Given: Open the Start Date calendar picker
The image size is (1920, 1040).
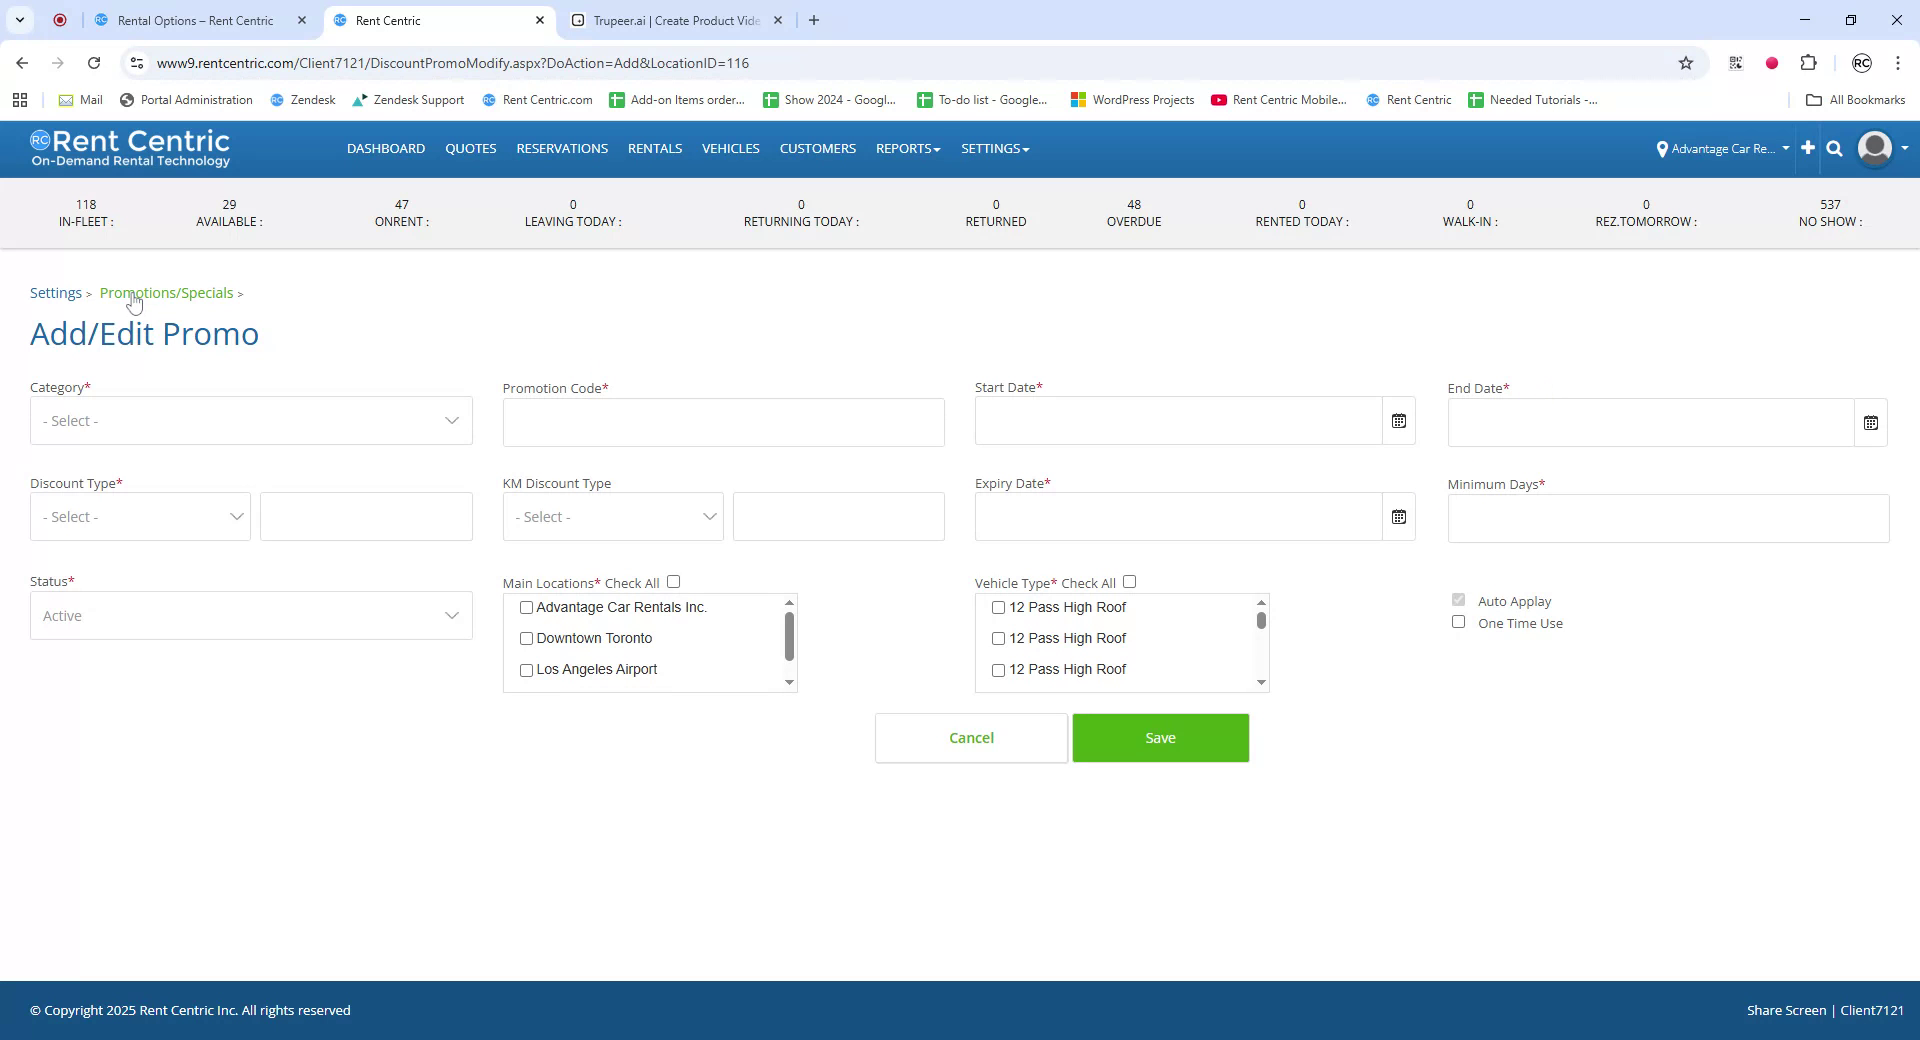Looking at the screenshot, I should (1398, 420).
